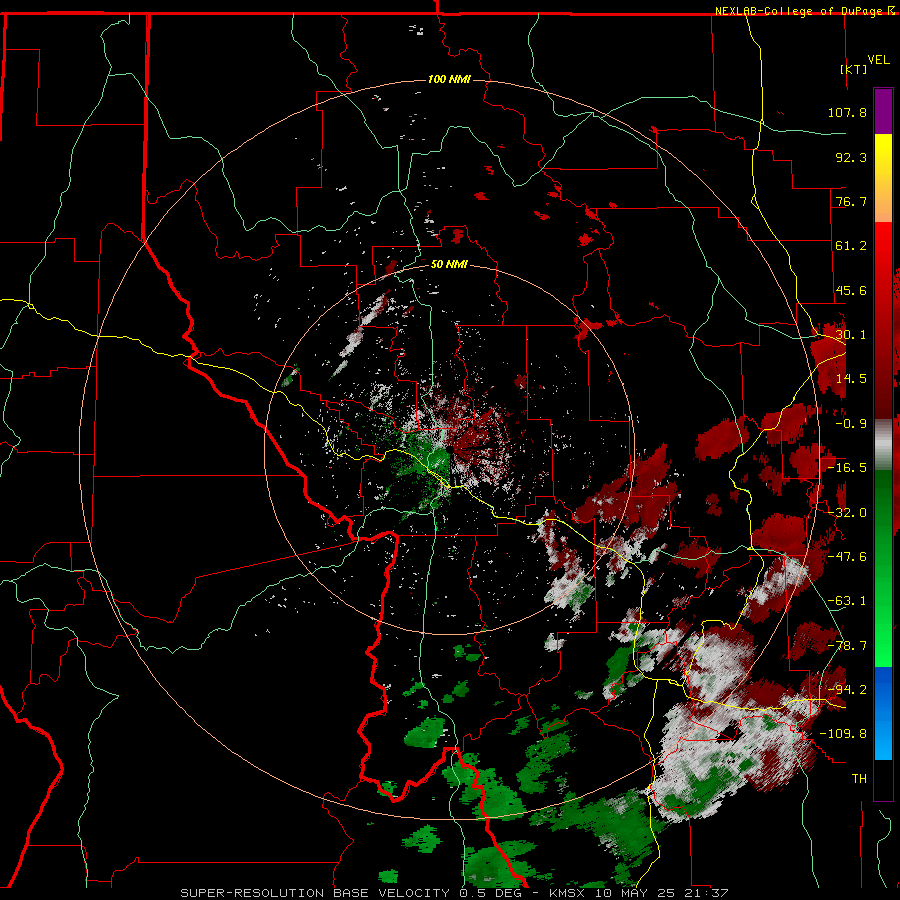Viewport: 900px width, 900px height.
Task: Click the -78.7 legend value
Action: tap(847, 646)
